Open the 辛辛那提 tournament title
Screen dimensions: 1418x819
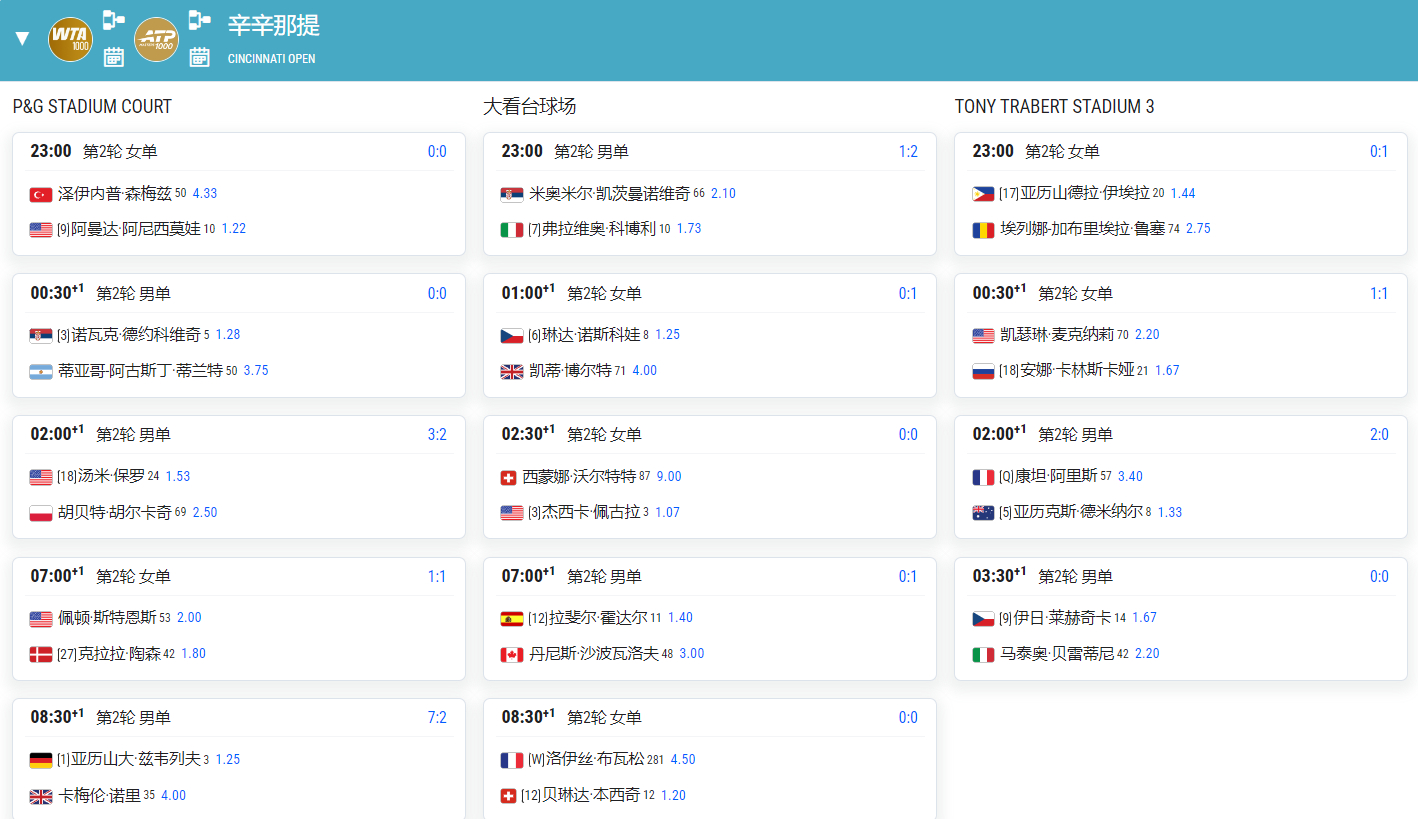click(274, 27)
